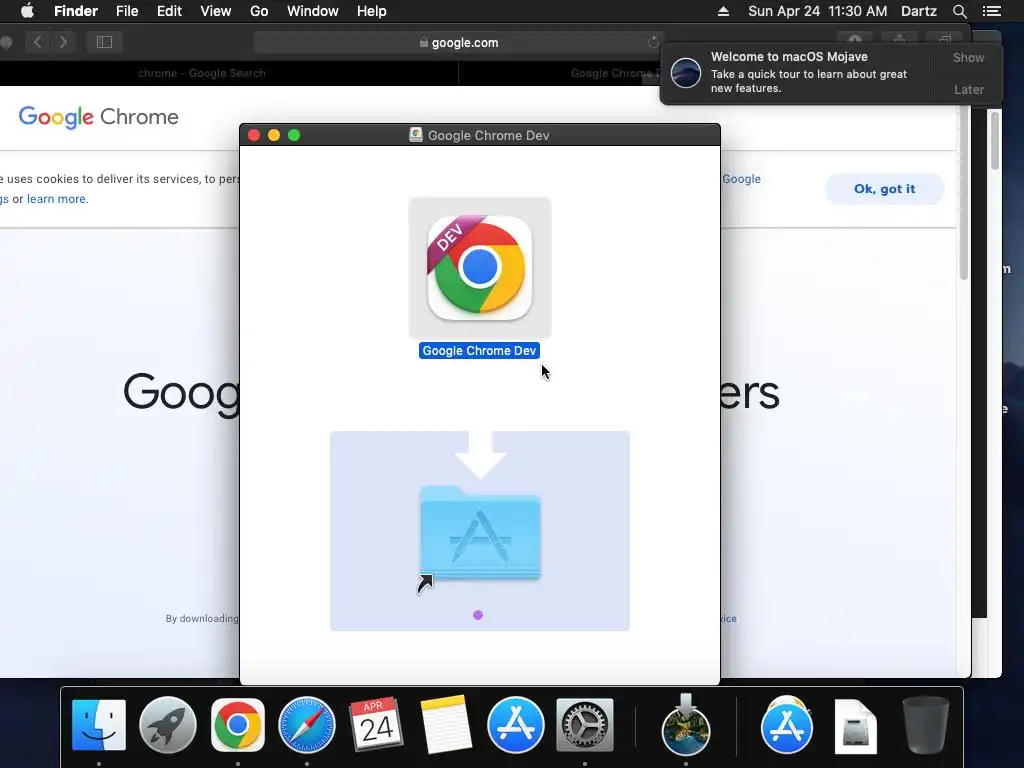Open the Finder menu
1024x768 pixels.
coord(76,11)
